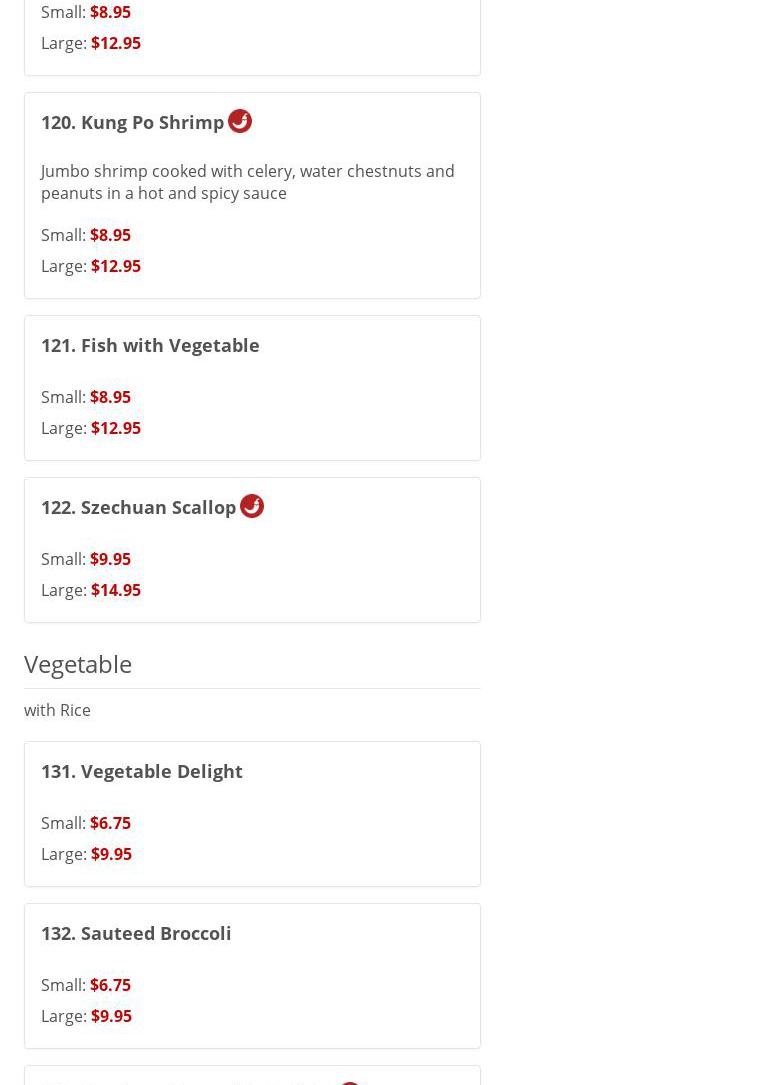Click Large $9.95 for Vegetable Delight
This screenshot has width=770, height=1085.
pos(86,854)
